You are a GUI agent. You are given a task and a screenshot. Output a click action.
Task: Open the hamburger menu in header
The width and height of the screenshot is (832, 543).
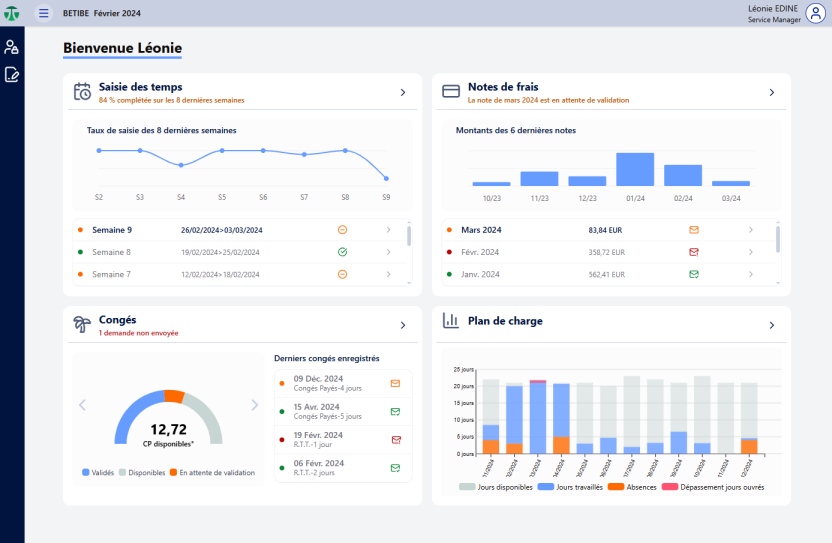(x=43, y=13)
